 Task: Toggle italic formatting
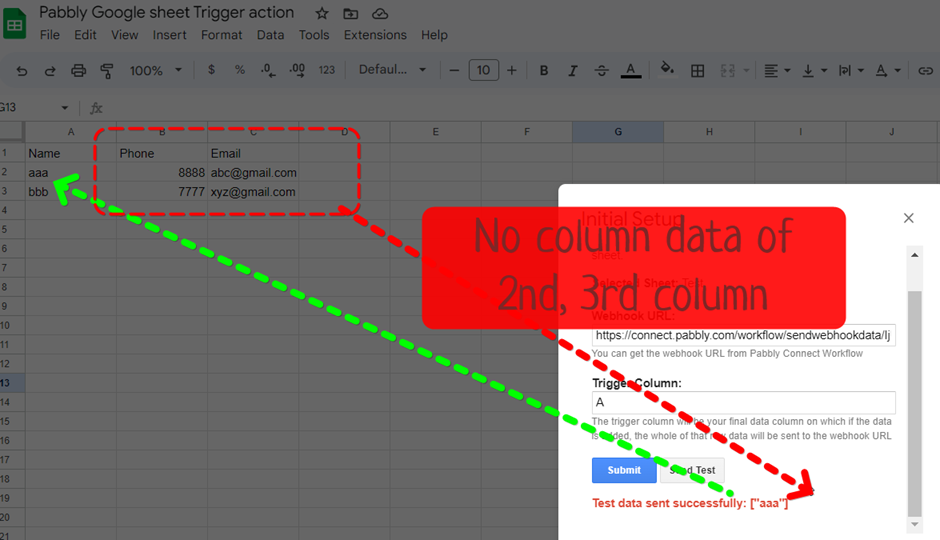[x=573, y=71]
